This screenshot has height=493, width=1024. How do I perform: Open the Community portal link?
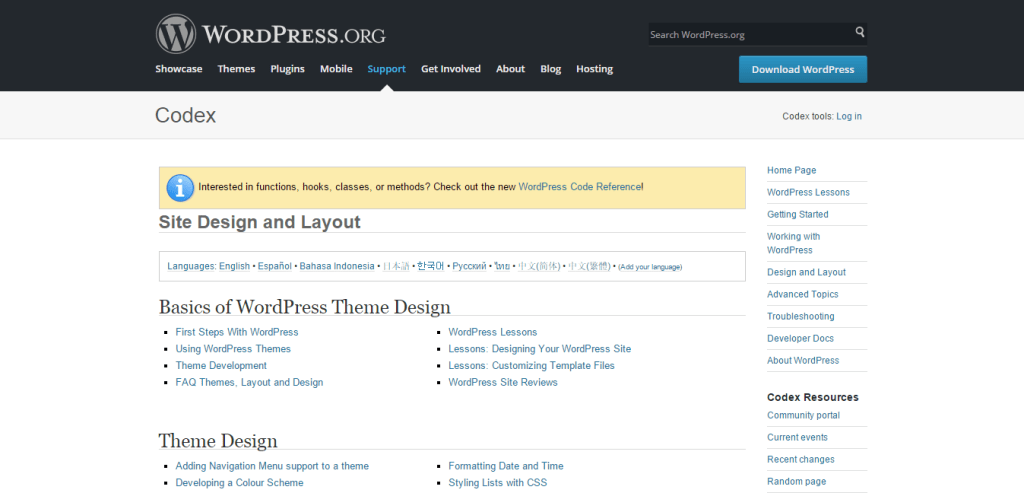(x=803, y=415)
